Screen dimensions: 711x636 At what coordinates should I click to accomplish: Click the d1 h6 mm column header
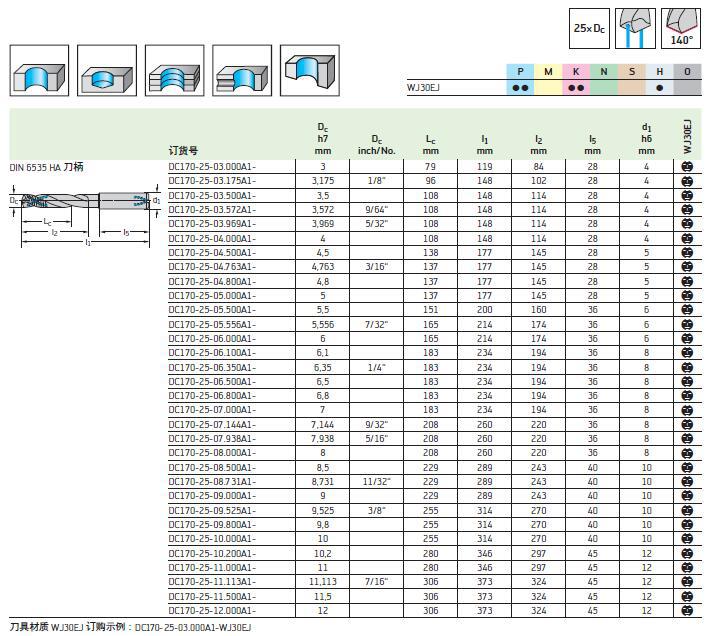(x=647, y=139)
